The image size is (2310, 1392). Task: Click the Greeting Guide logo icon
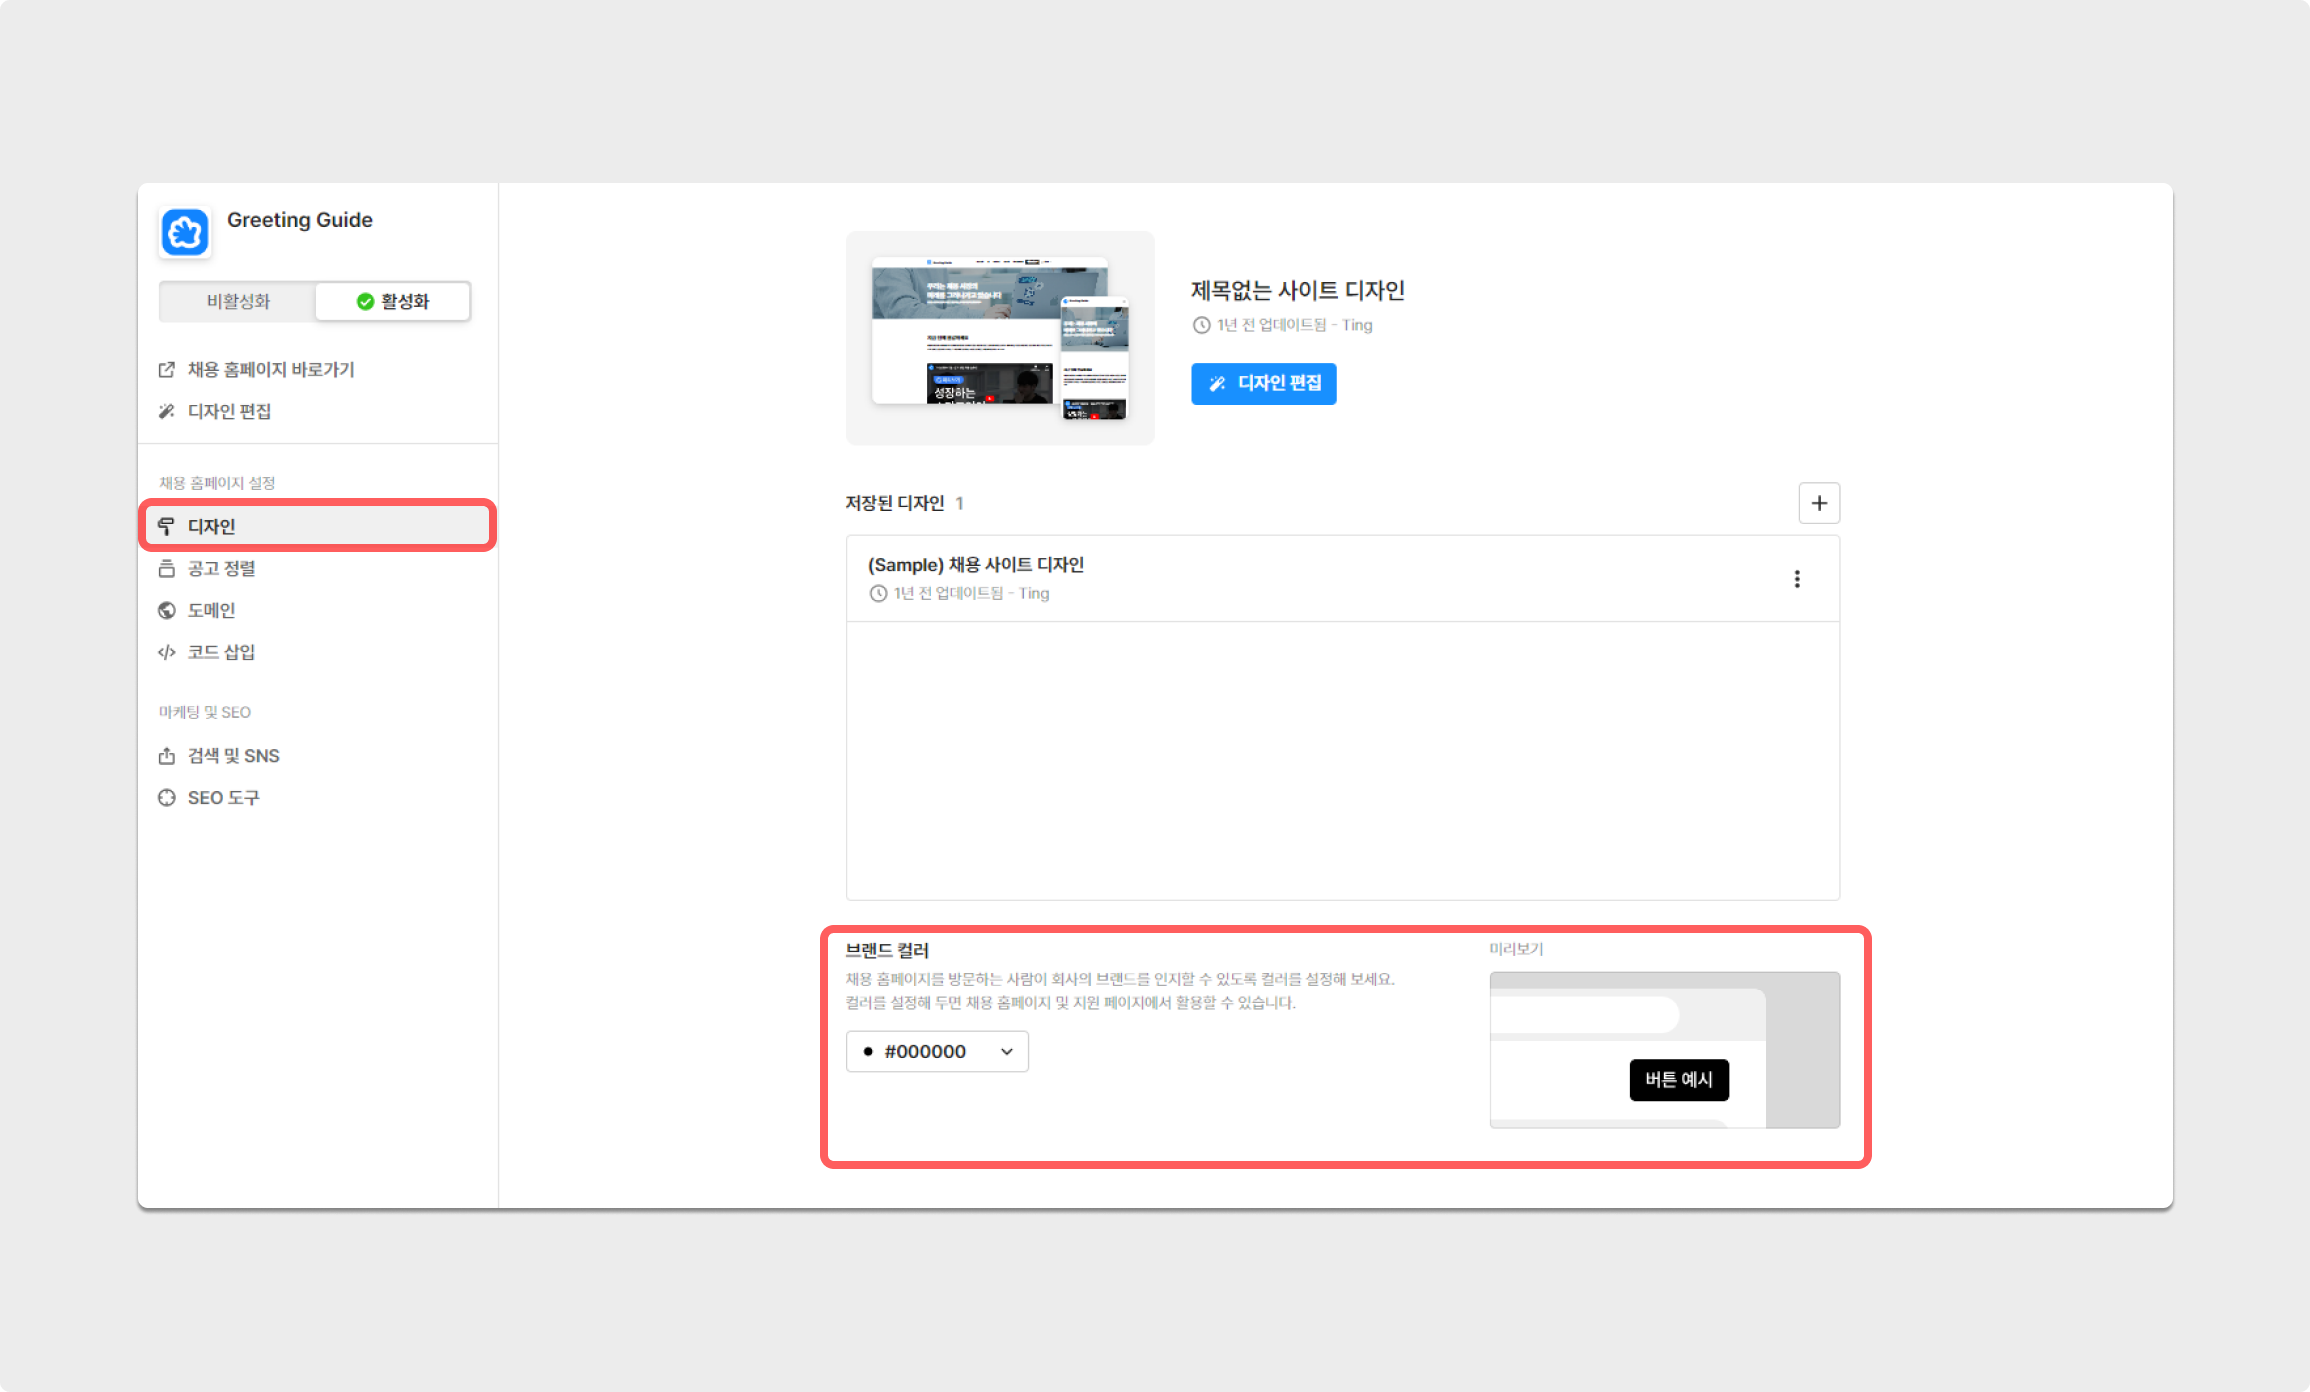[185, 232]
